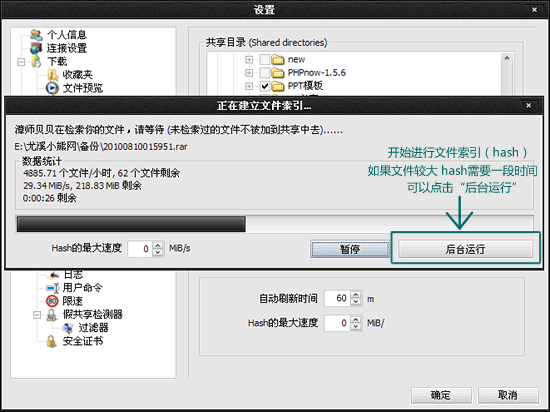Viewport: 550px width, 412px height.
Task: Expand the PPT模板 folder node
Action: [x=249, y=86]
